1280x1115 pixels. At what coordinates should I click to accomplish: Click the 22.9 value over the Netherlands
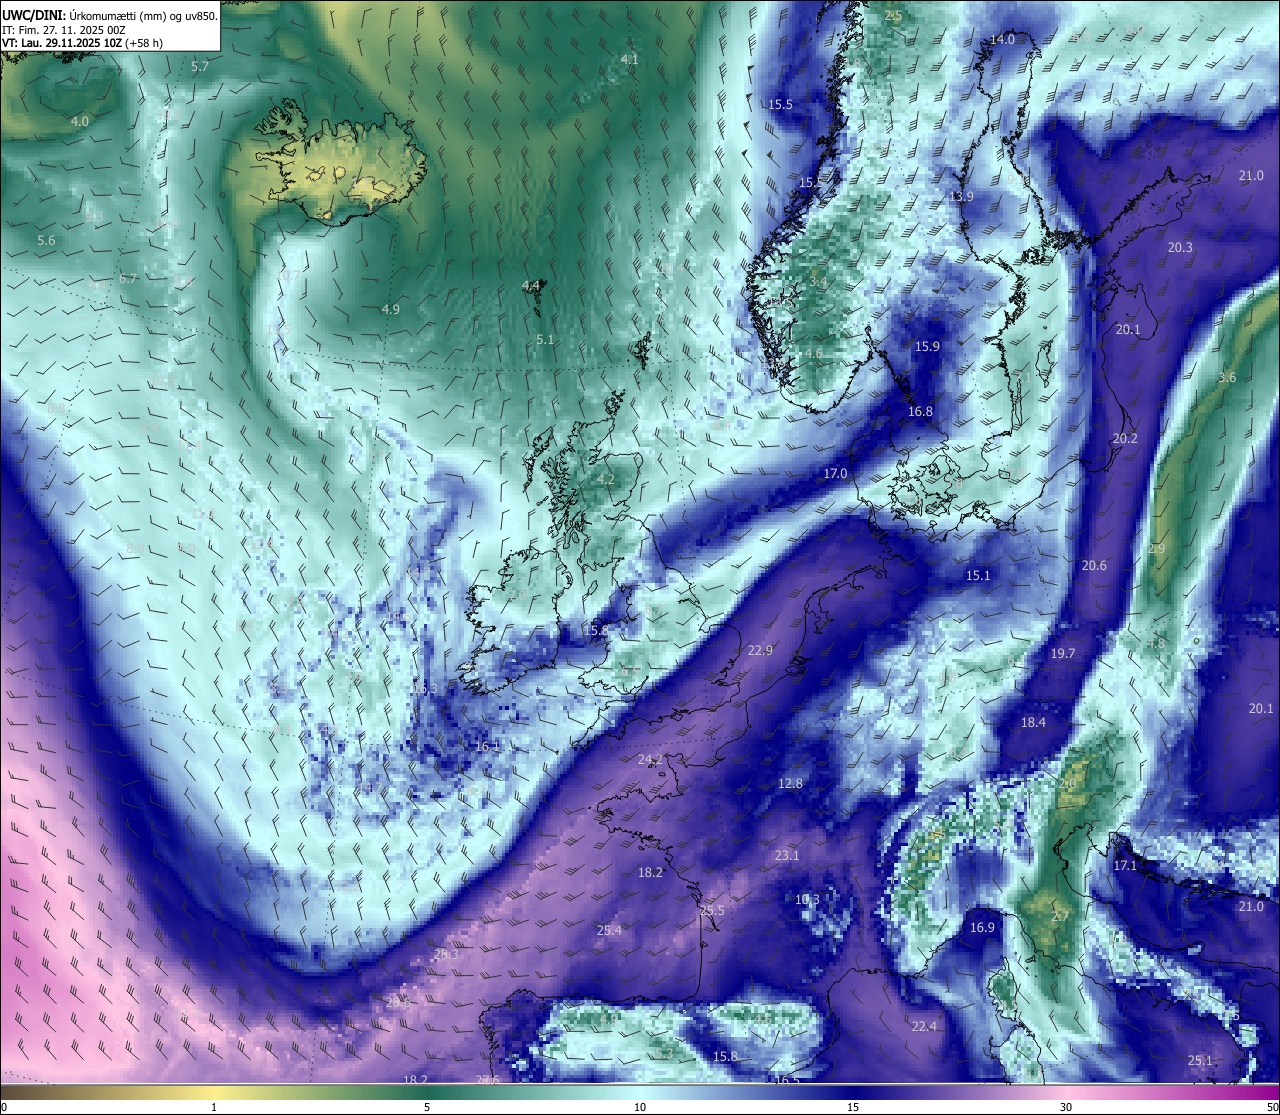click(x=760, y=651)
